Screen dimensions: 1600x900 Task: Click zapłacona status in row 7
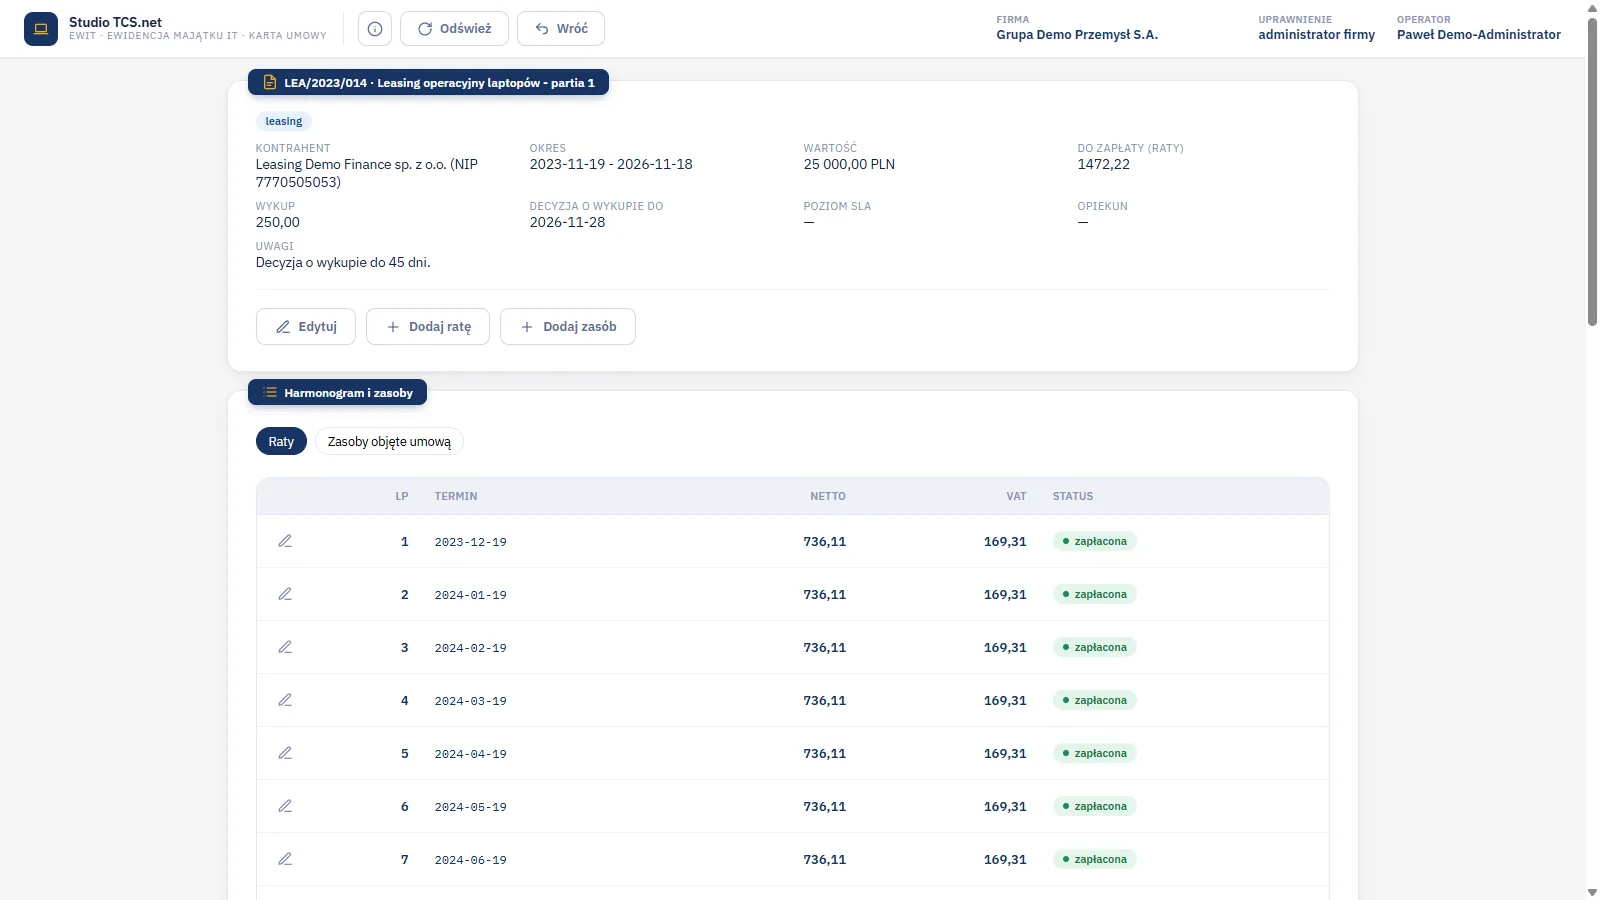(1095, 859)
